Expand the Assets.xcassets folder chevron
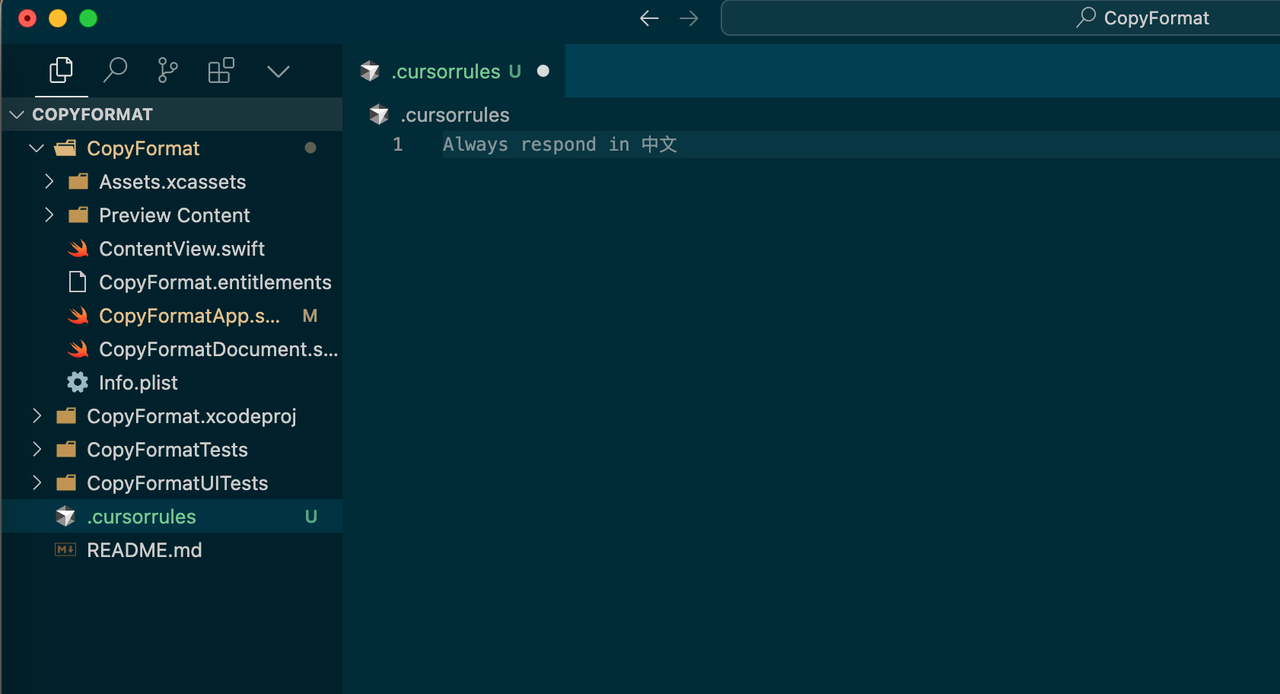Screen dimensions: 1280x694 (x=49, y=182)
